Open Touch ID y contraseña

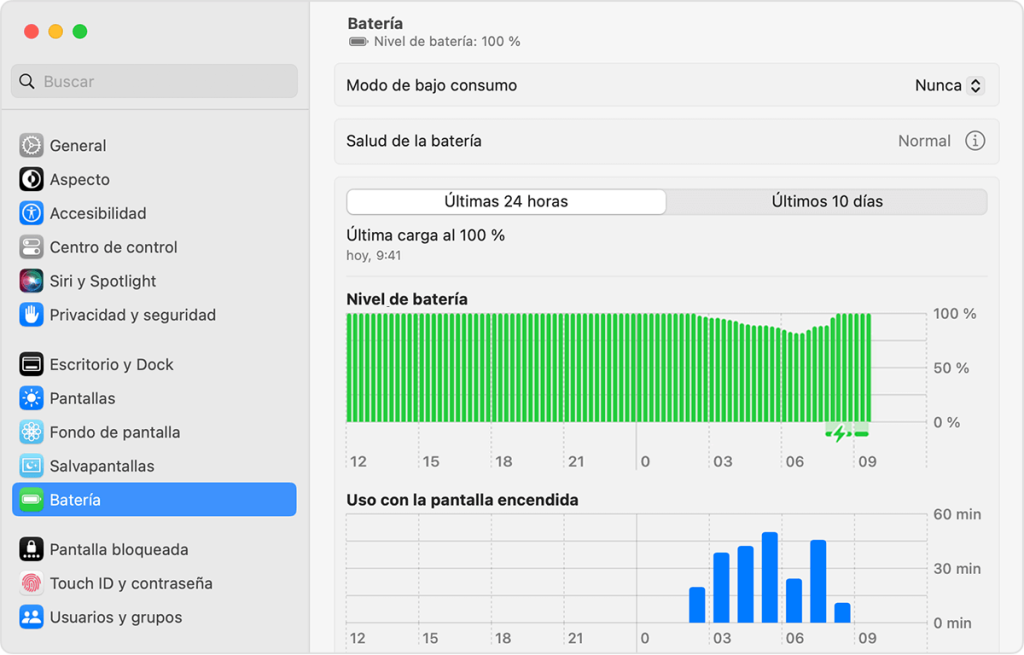click(x=130, y=584)
